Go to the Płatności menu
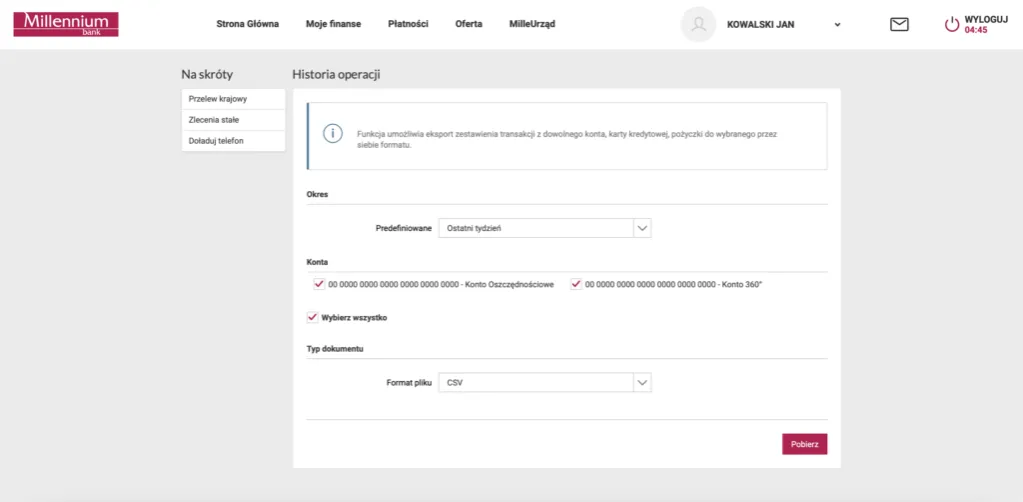Image resolution: width=1023 pixels, height=502 pixels. pos(408,24)
